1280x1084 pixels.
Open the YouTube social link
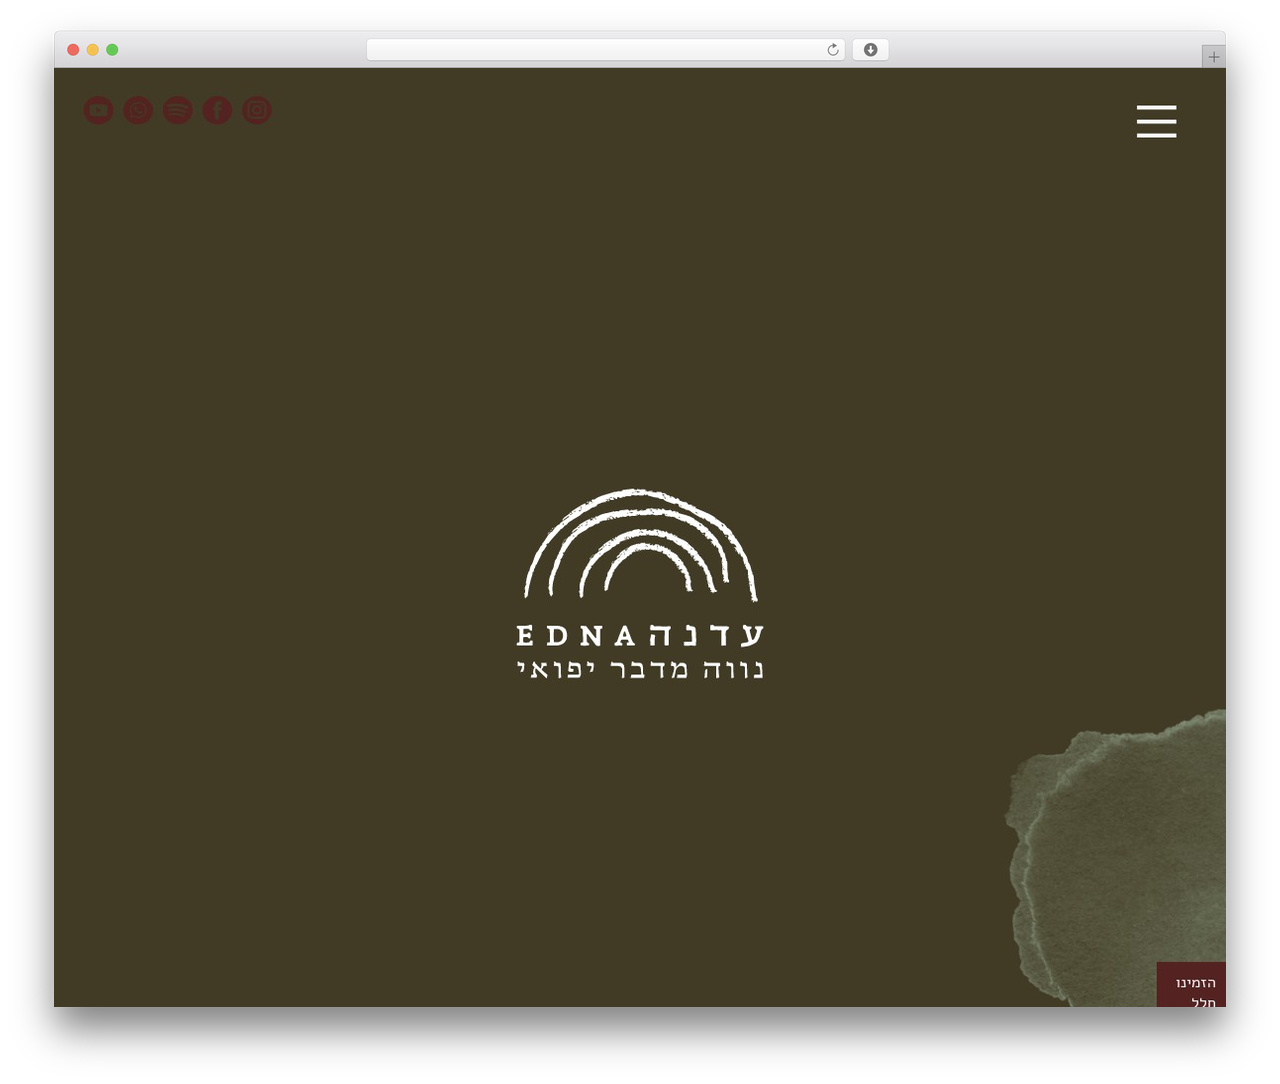click(x=98, y=110)
